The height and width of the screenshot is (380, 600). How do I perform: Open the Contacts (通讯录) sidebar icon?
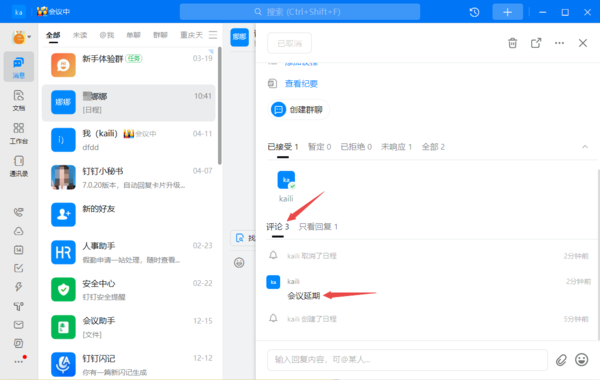pos(18,166)
